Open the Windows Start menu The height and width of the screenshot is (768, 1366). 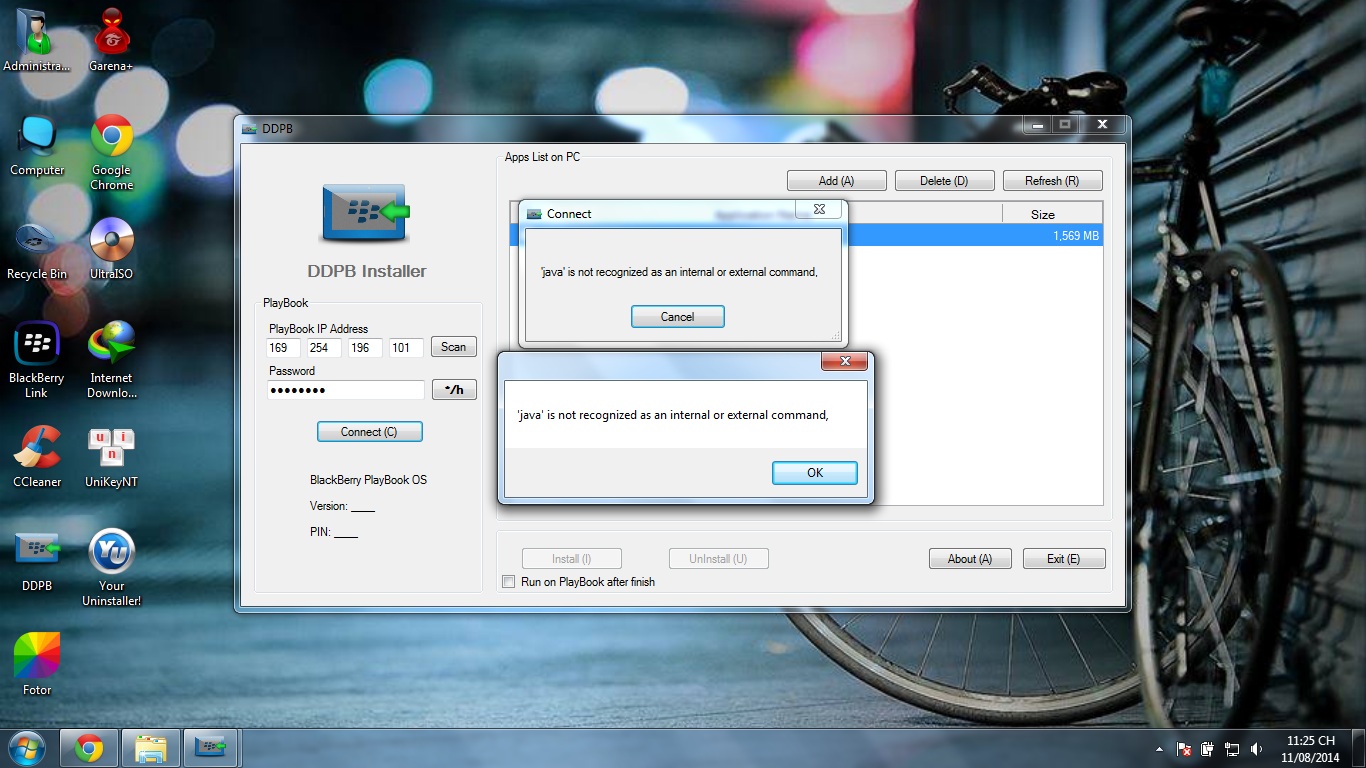coord(27,748)
